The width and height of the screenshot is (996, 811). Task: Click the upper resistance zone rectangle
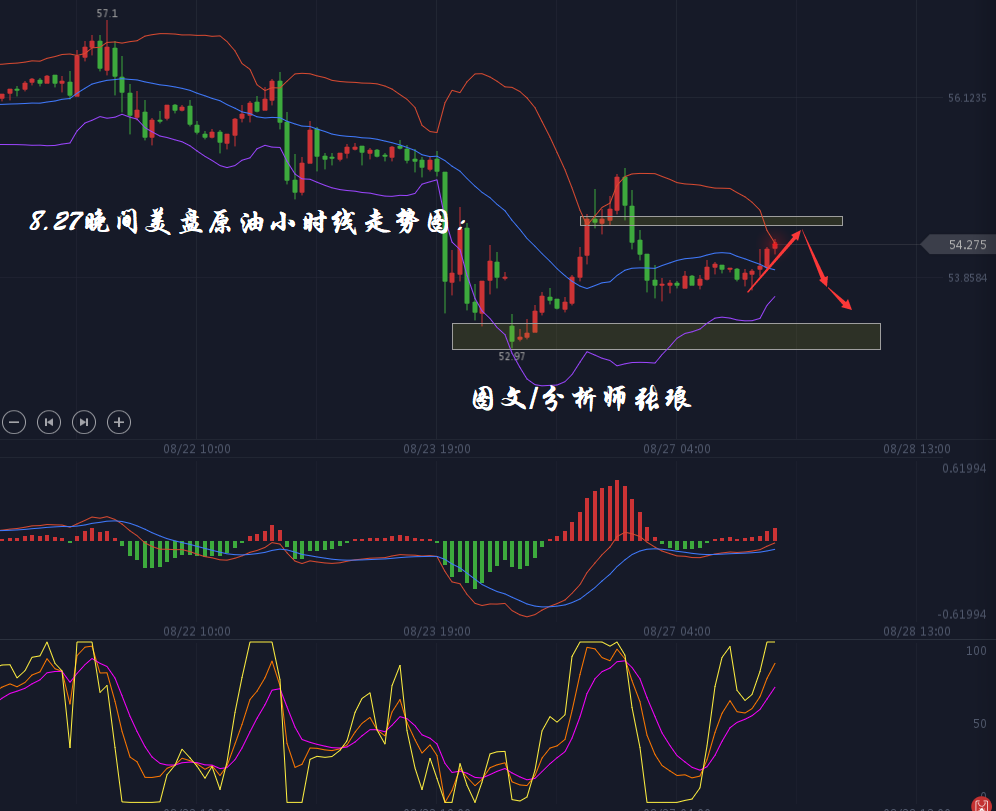(711, 221)
